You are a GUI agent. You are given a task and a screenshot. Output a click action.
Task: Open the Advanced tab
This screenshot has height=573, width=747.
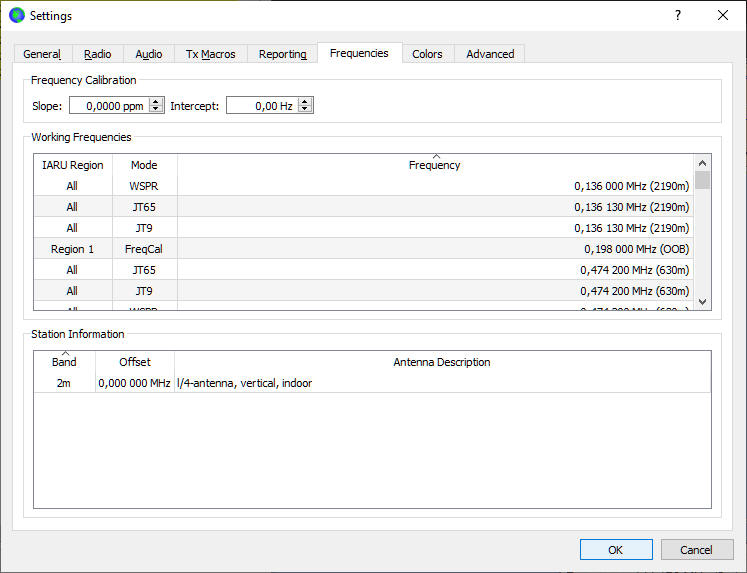[490, 54]
